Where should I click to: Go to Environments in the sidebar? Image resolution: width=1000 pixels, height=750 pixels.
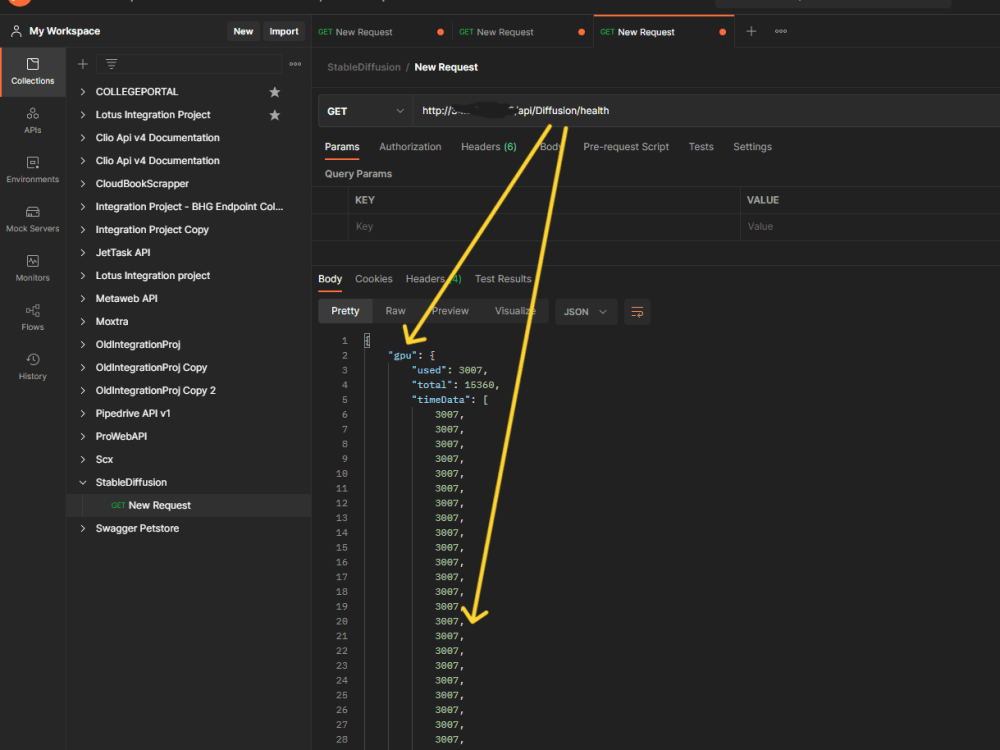(x=33, y=169)
